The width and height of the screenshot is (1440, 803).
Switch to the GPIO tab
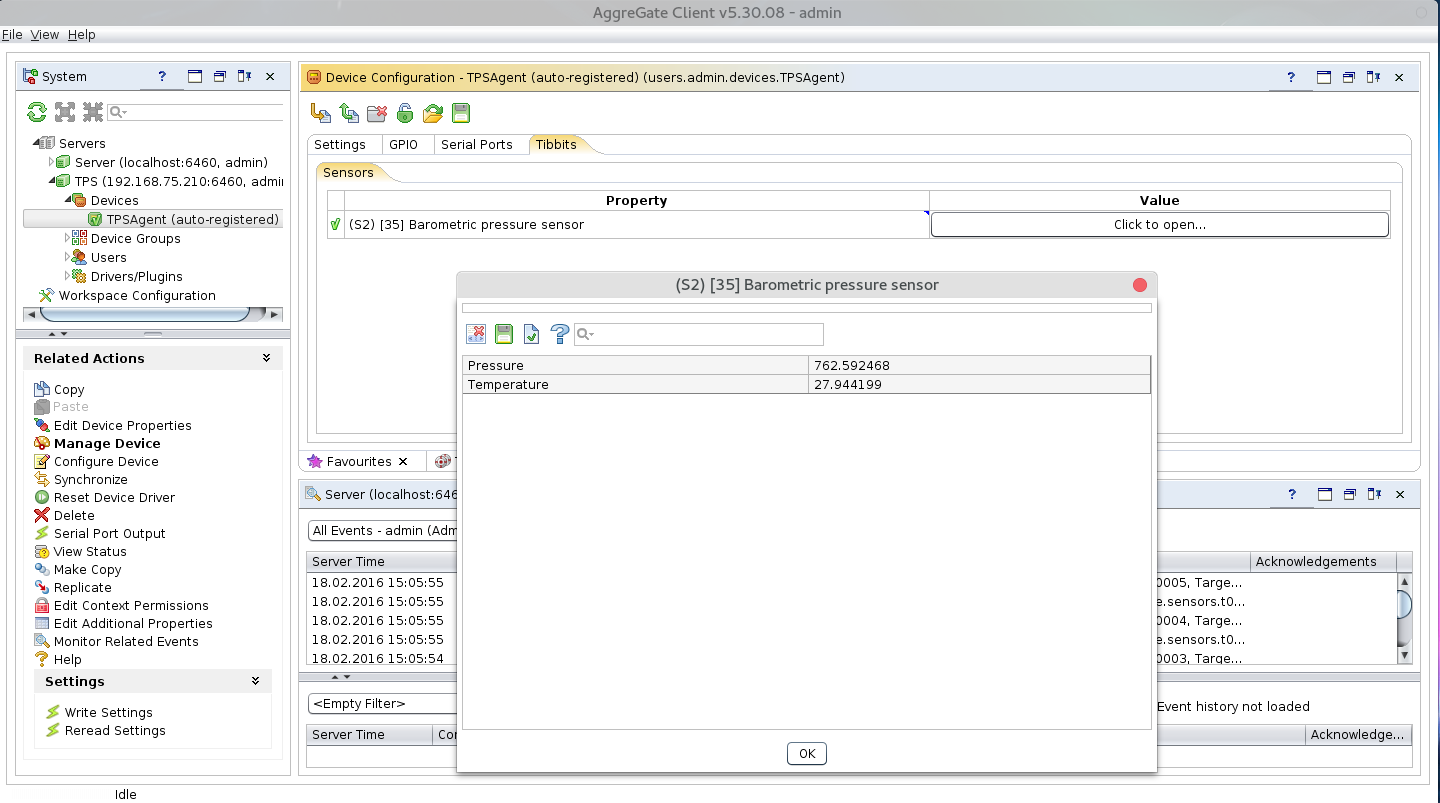[404, 144]
